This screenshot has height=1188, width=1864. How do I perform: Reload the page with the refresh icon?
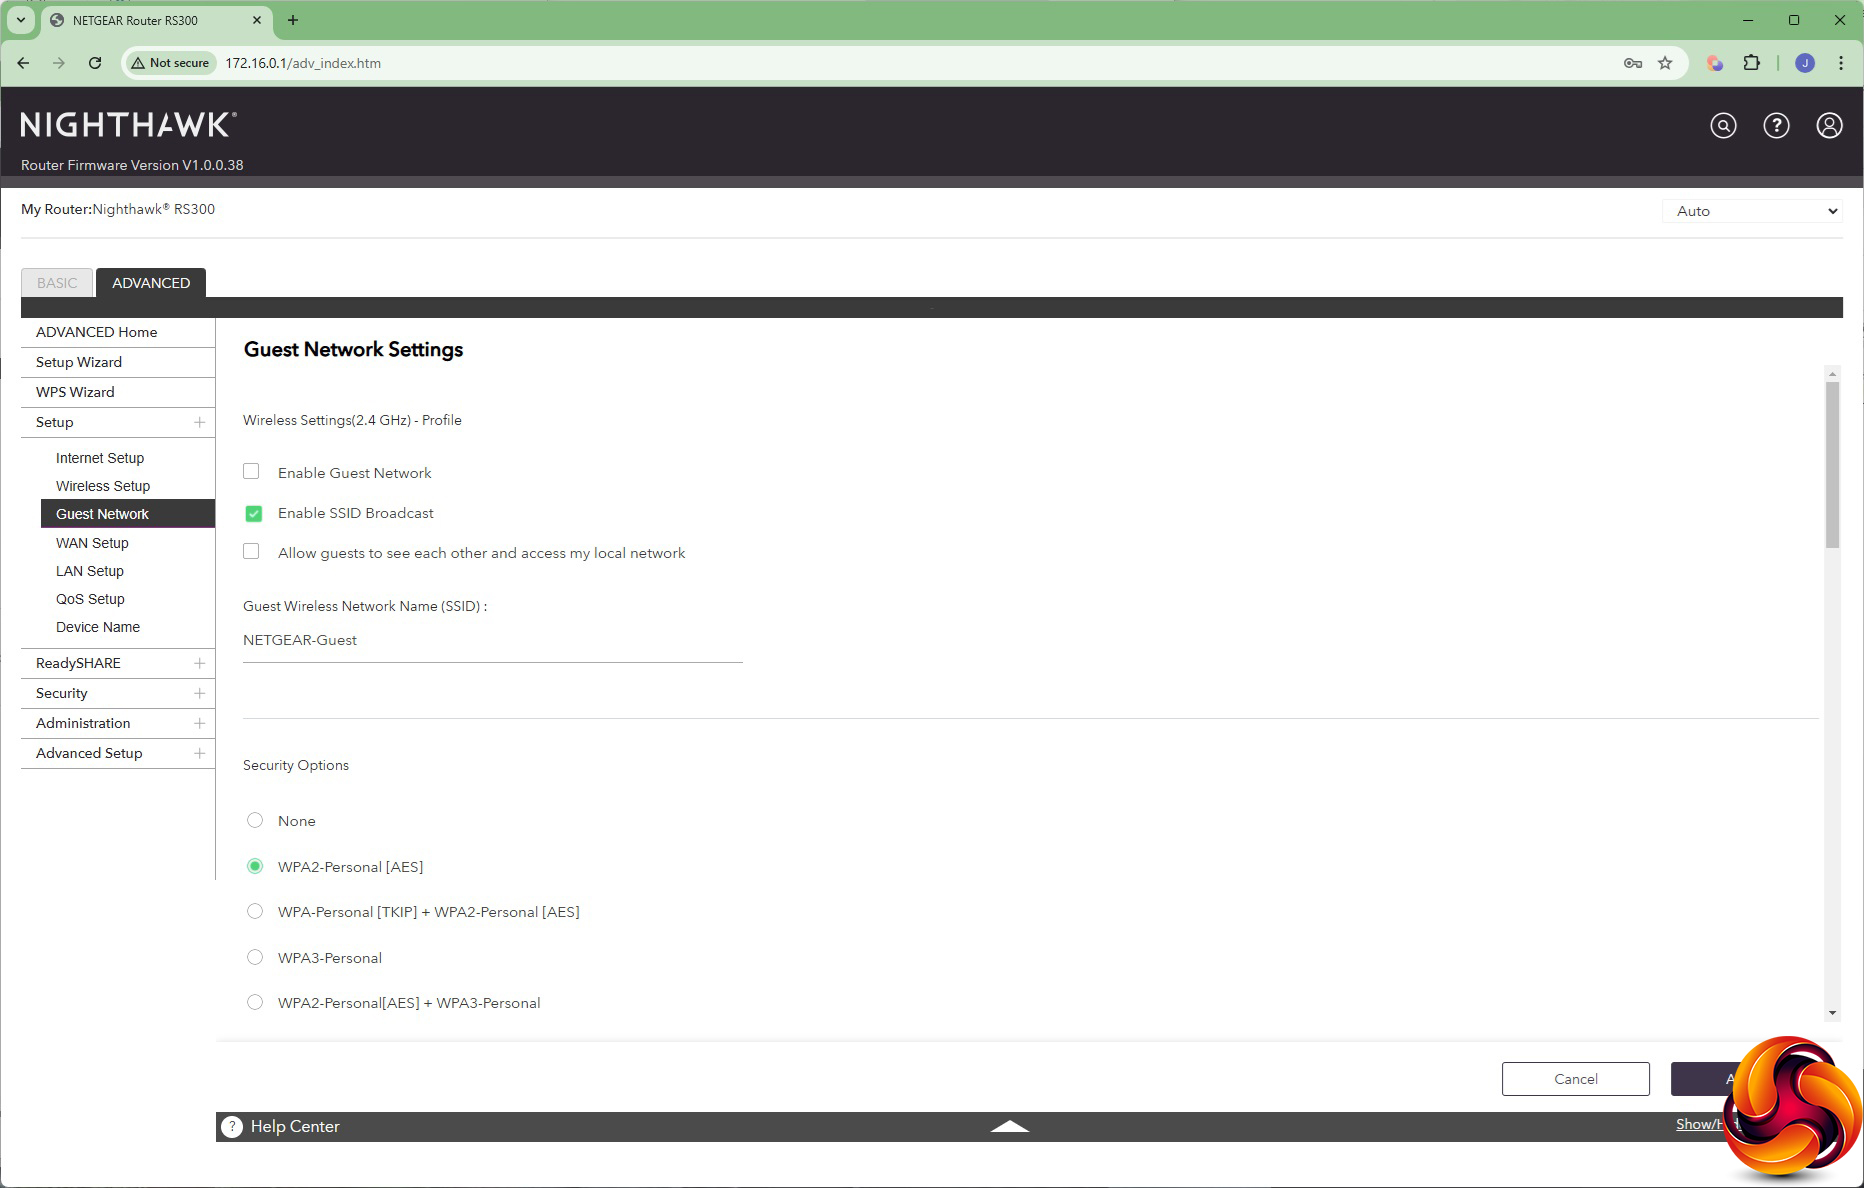[95, 63]
